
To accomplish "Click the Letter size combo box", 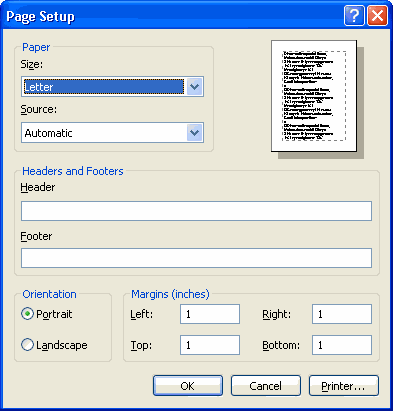I will (x=112, y=87).
